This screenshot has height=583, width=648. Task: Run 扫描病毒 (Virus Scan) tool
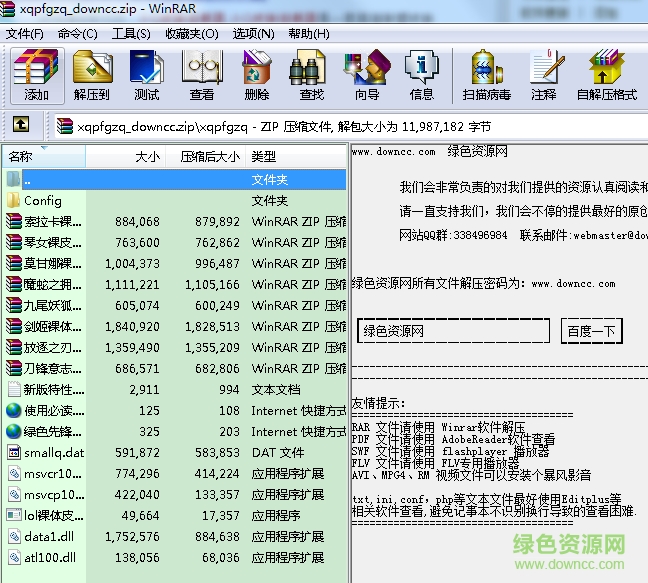click(x=486, y=75)
